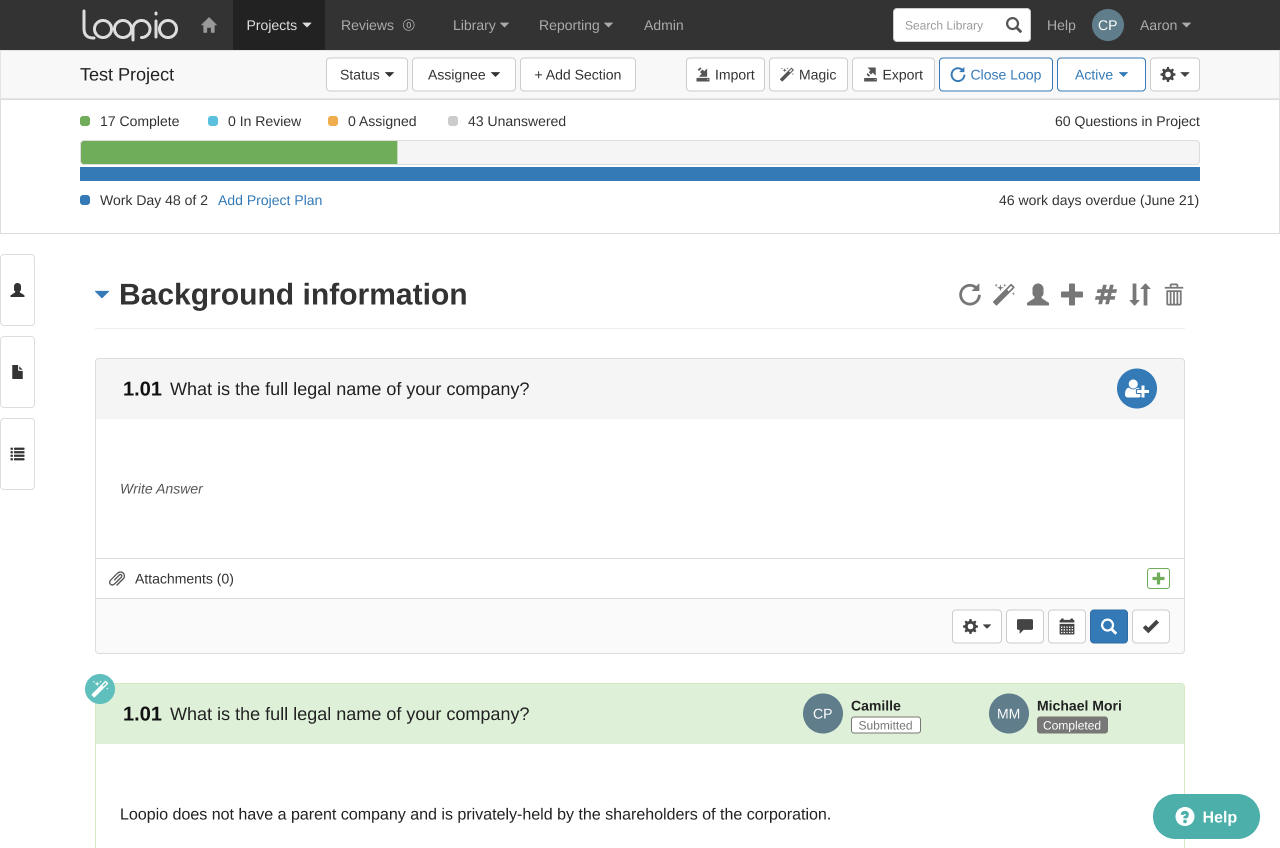Open the Reporting menu
Screen dimensions: 1280x848
coord(576,25)
